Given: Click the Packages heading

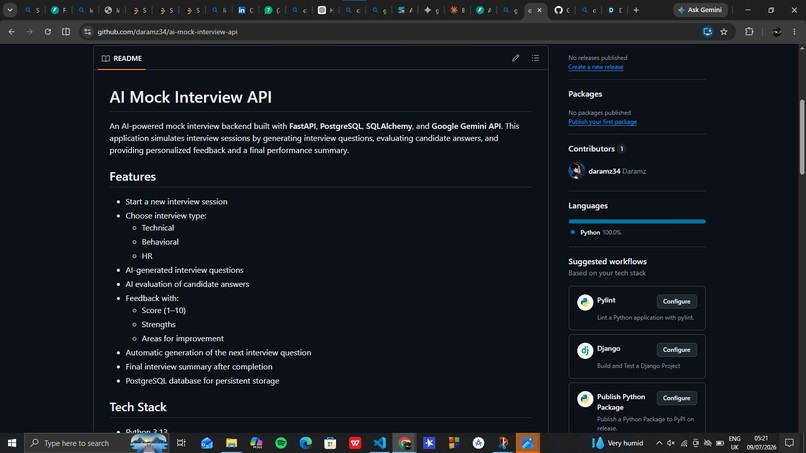Looking at the screenshot, I should (x=585, y=94).
